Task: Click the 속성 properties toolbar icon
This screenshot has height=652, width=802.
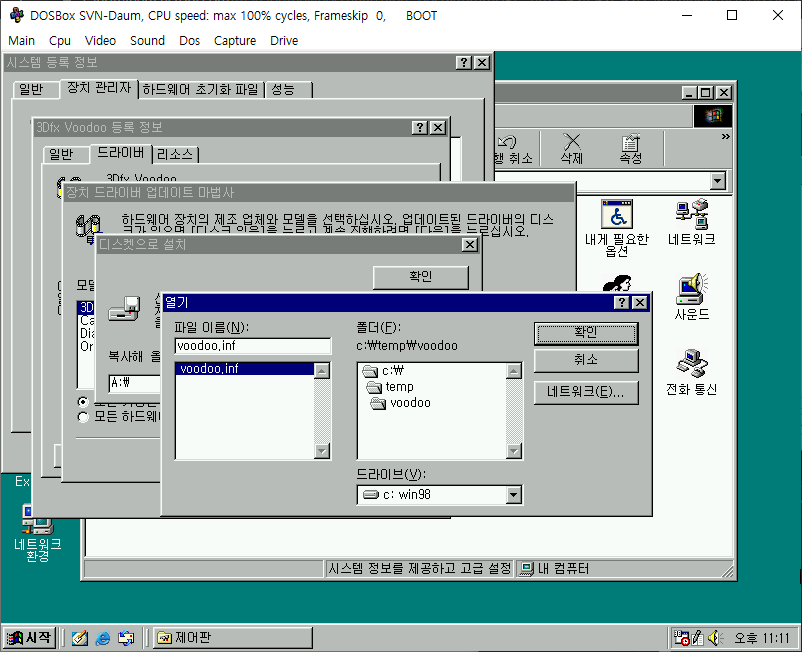Action: [630, 149]
